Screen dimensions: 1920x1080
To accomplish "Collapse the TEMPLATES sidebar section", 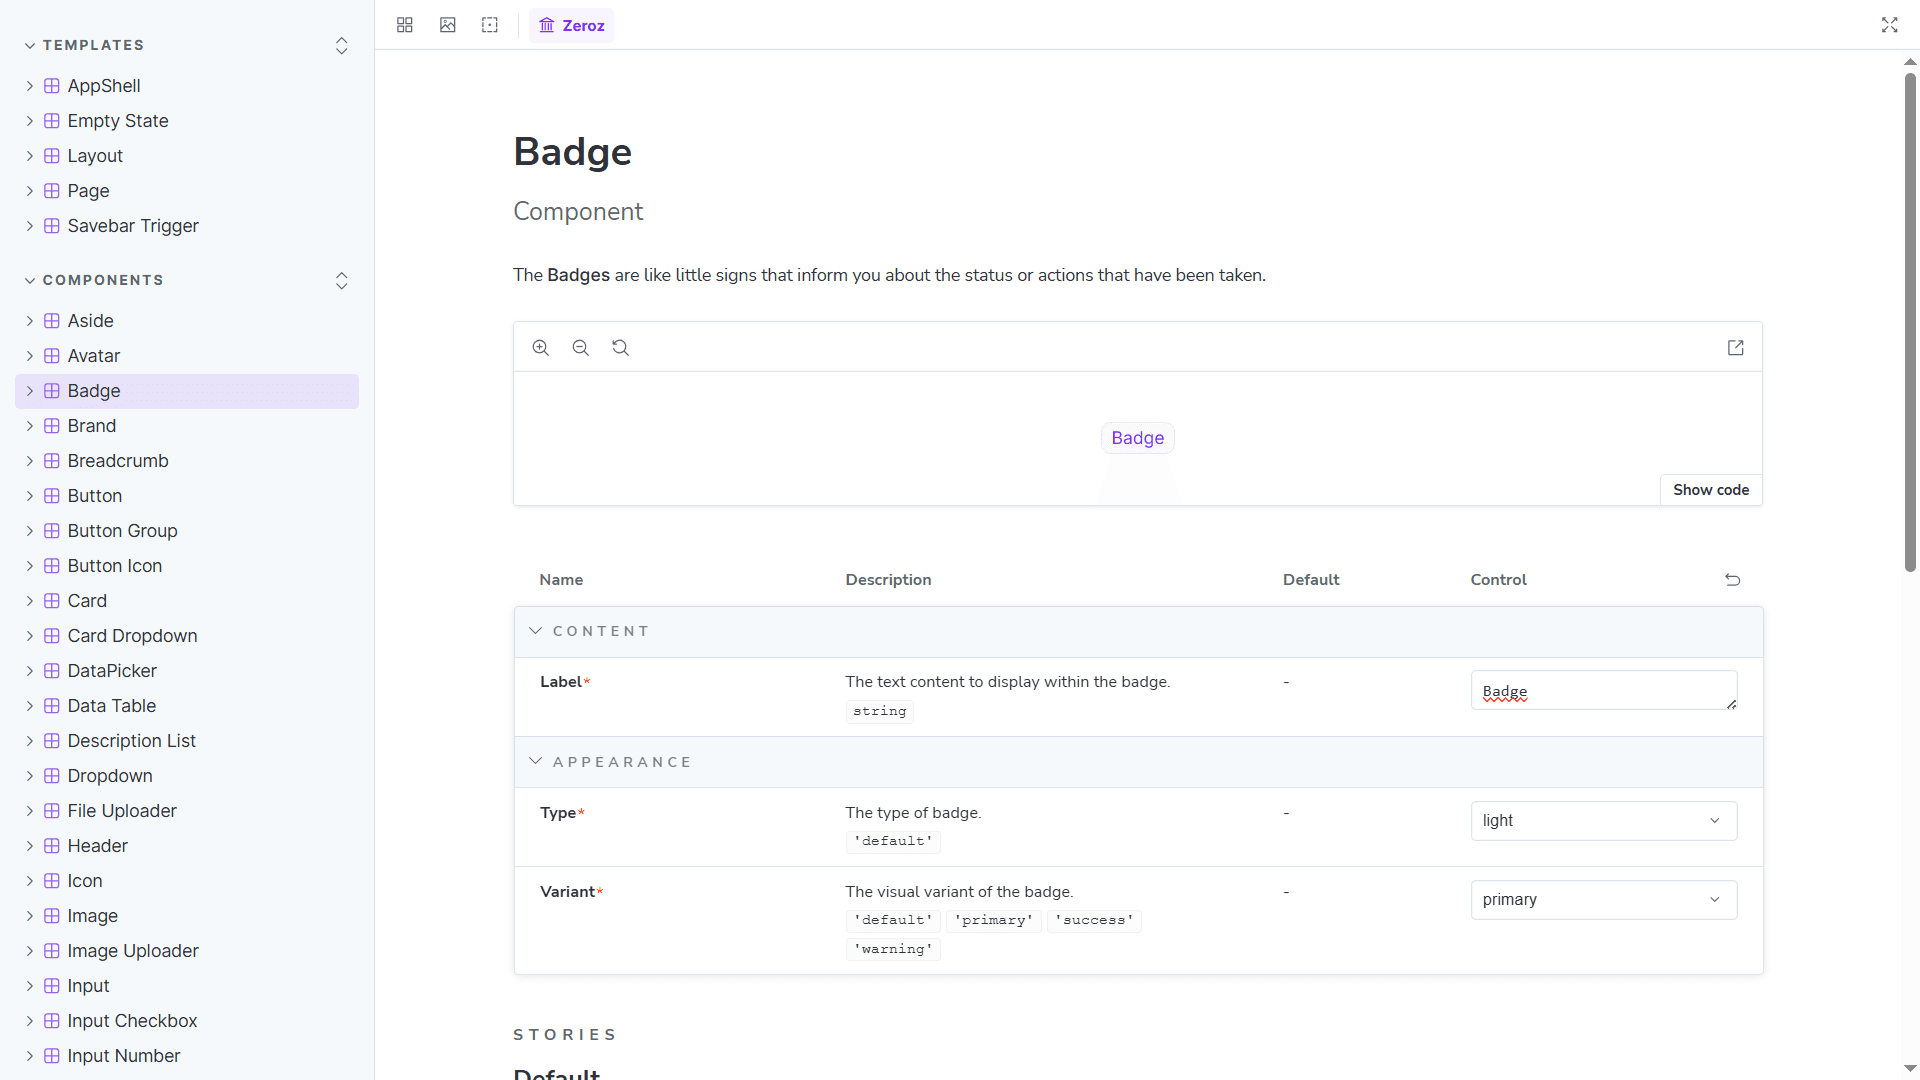I will pos(84,45).
